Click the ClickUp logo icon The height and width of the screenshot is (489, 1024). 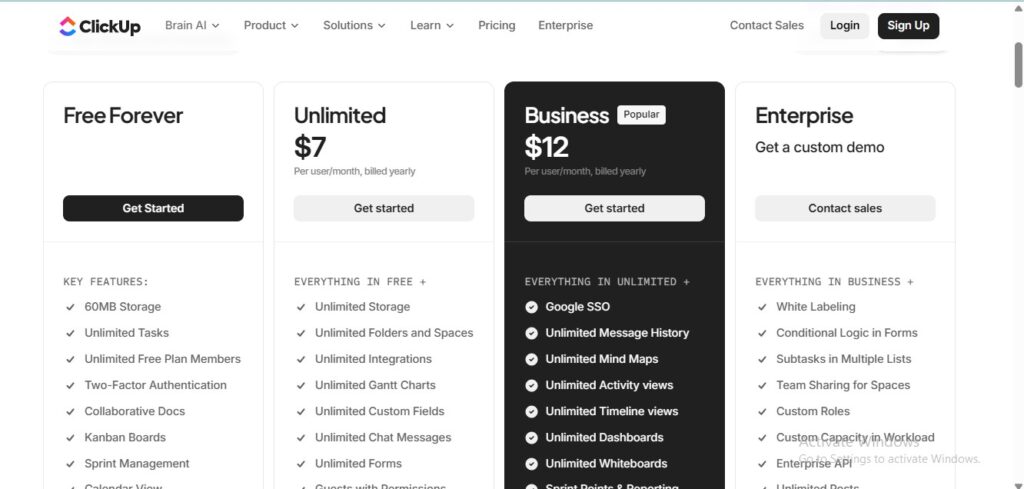point(68,26)
